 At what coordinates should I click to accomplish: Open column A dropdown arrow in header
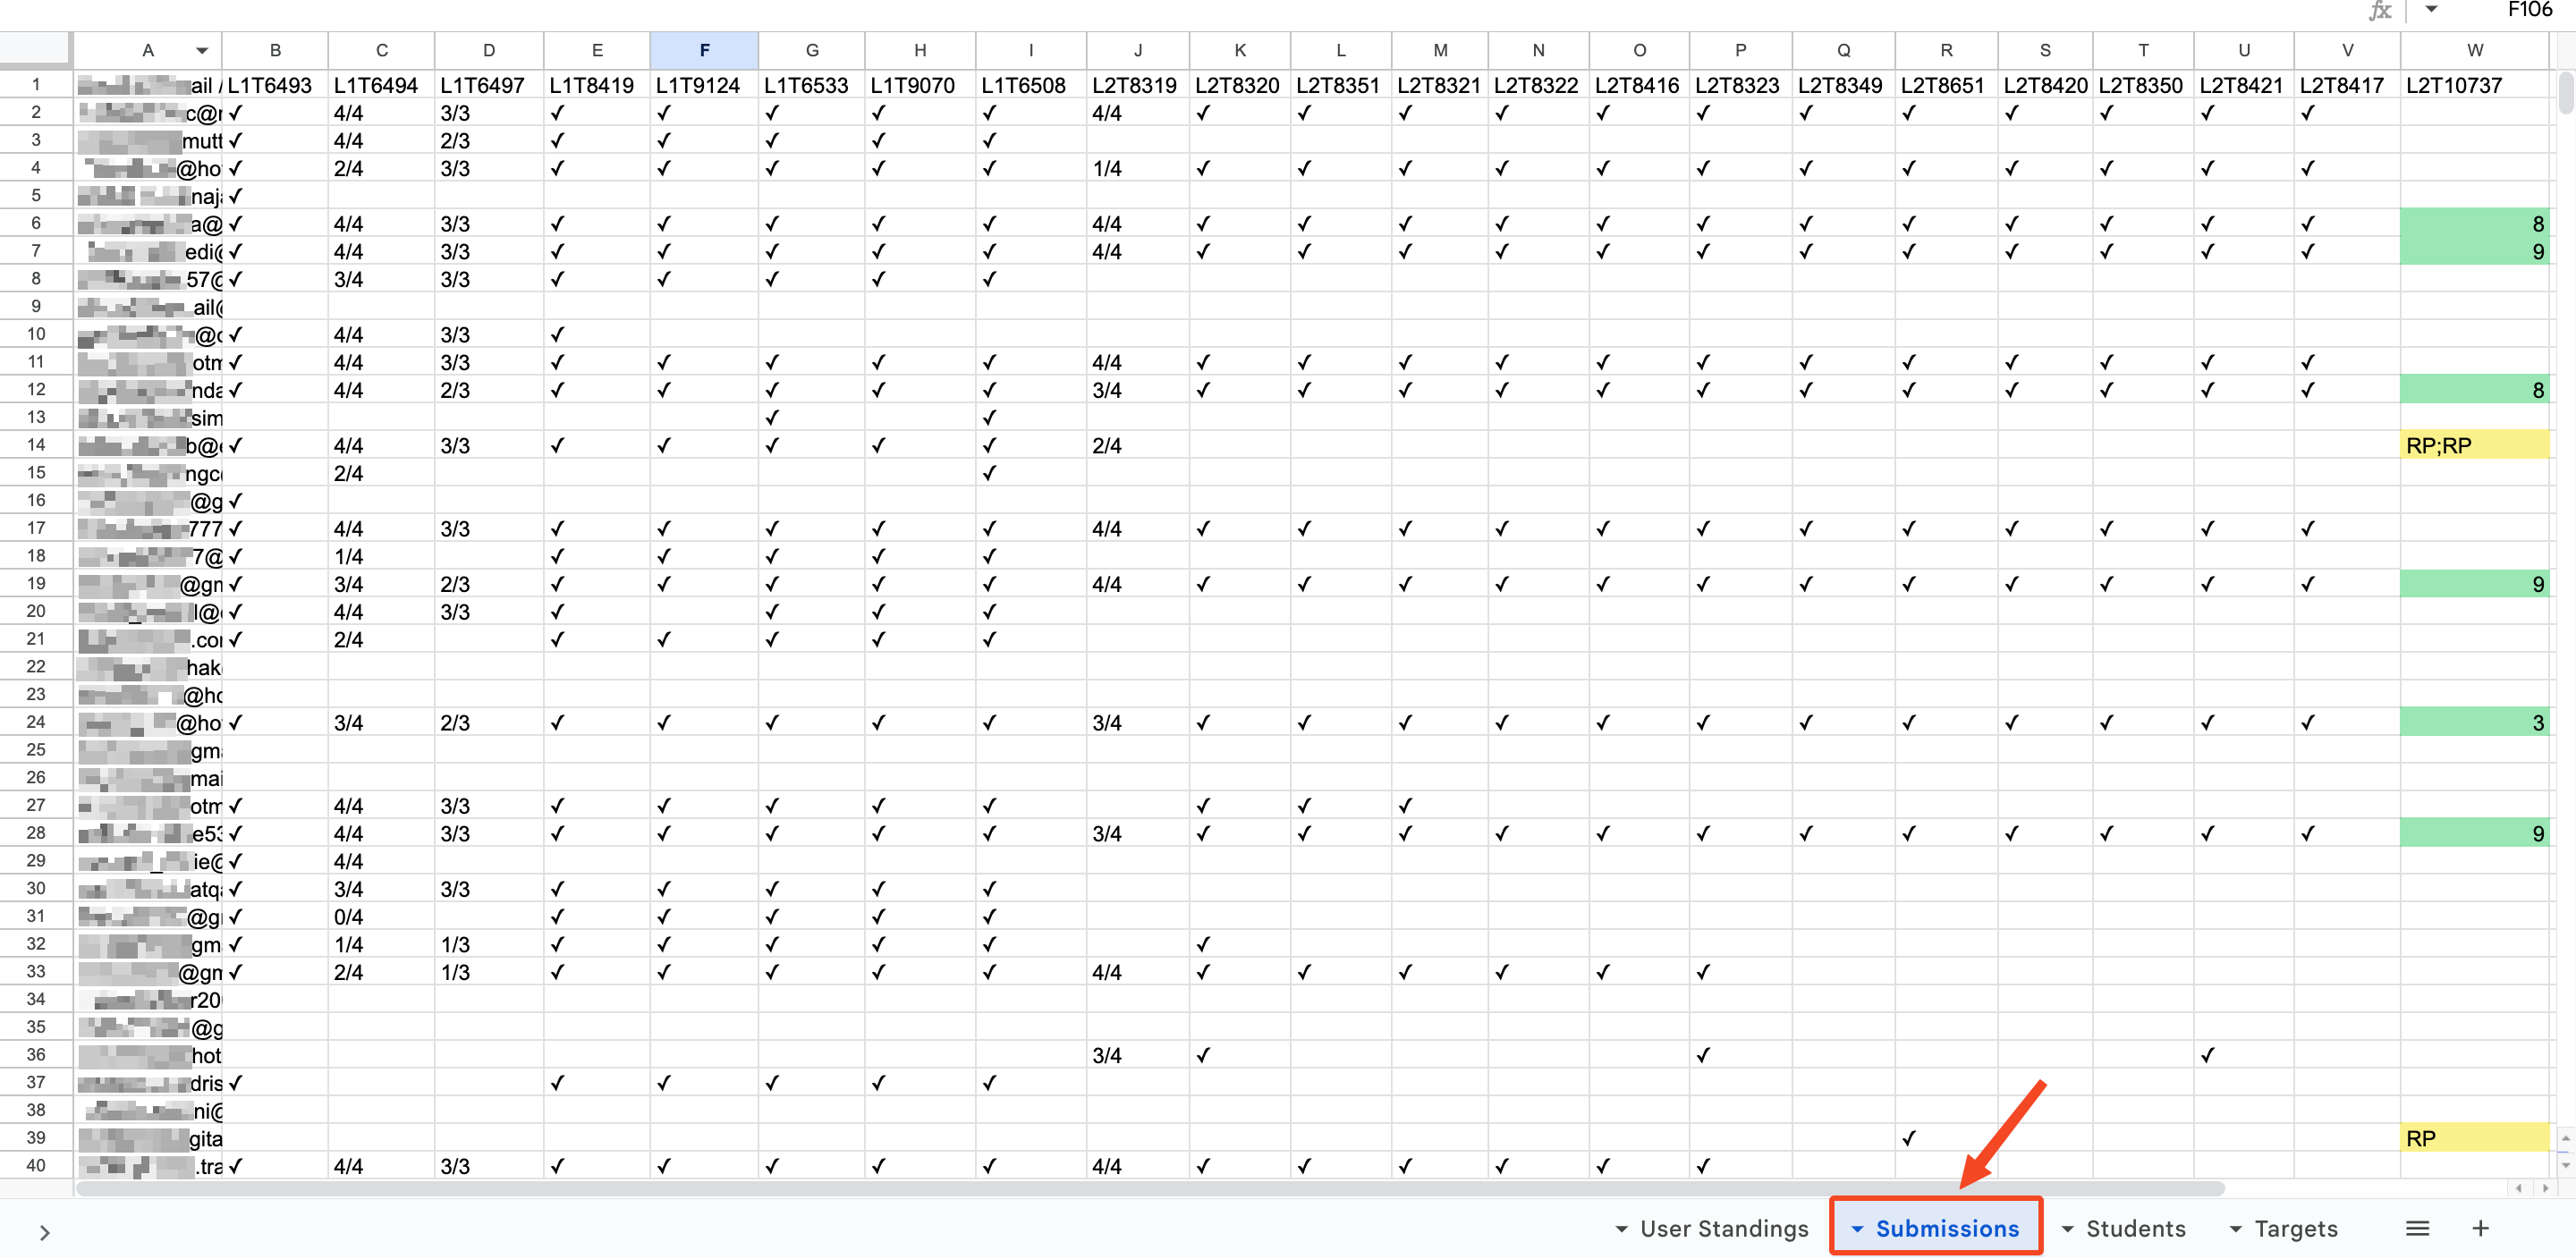point(202,50)
